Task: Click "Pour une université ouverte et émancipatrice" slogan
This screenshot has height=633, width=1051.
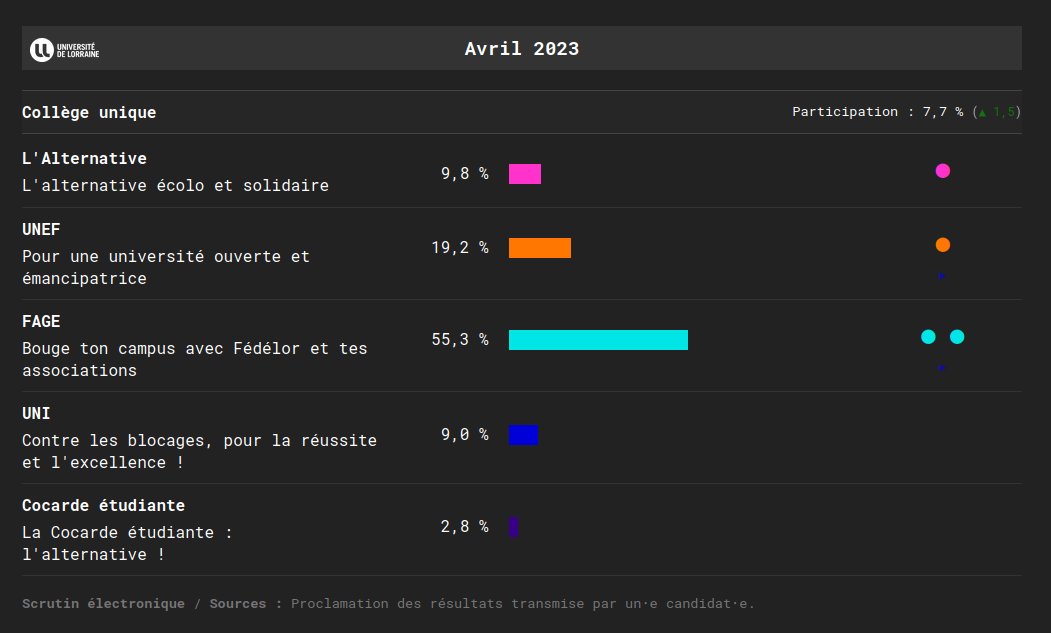Action: pos(166,268)
